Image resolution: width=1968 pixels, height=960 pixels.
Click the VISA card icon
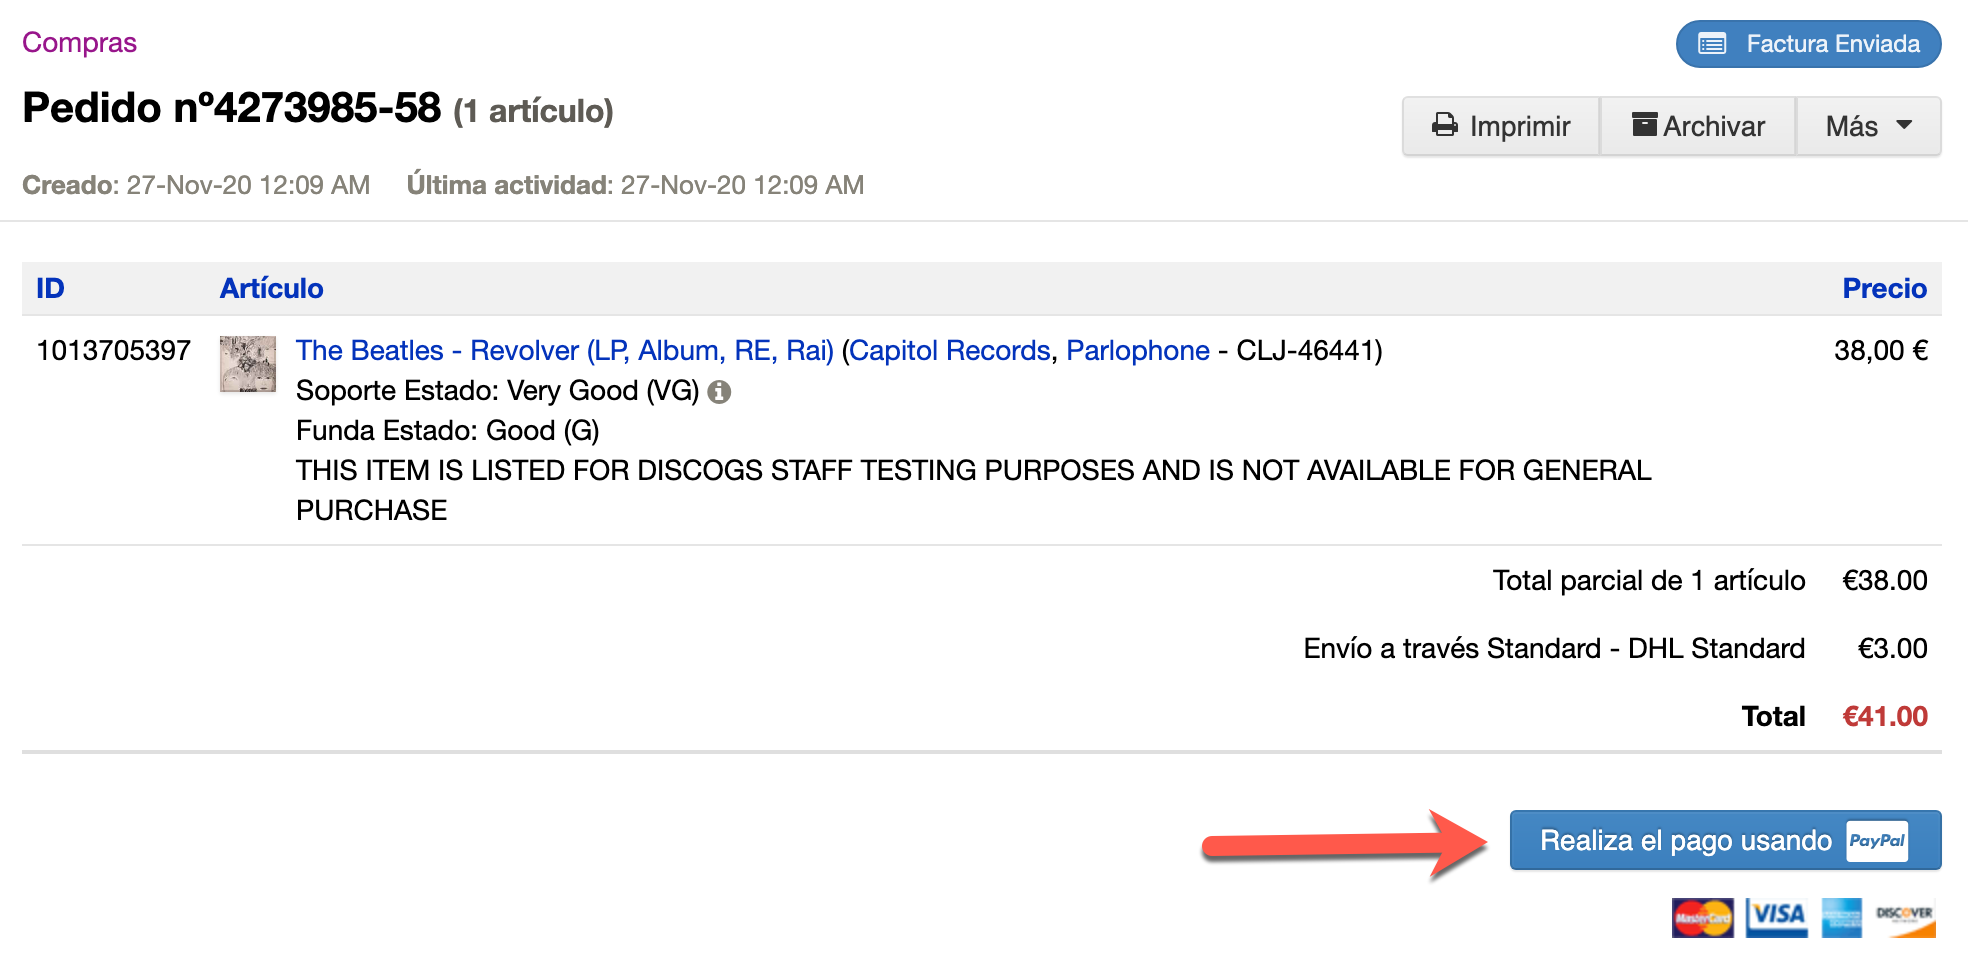[x=1776, y=917]
